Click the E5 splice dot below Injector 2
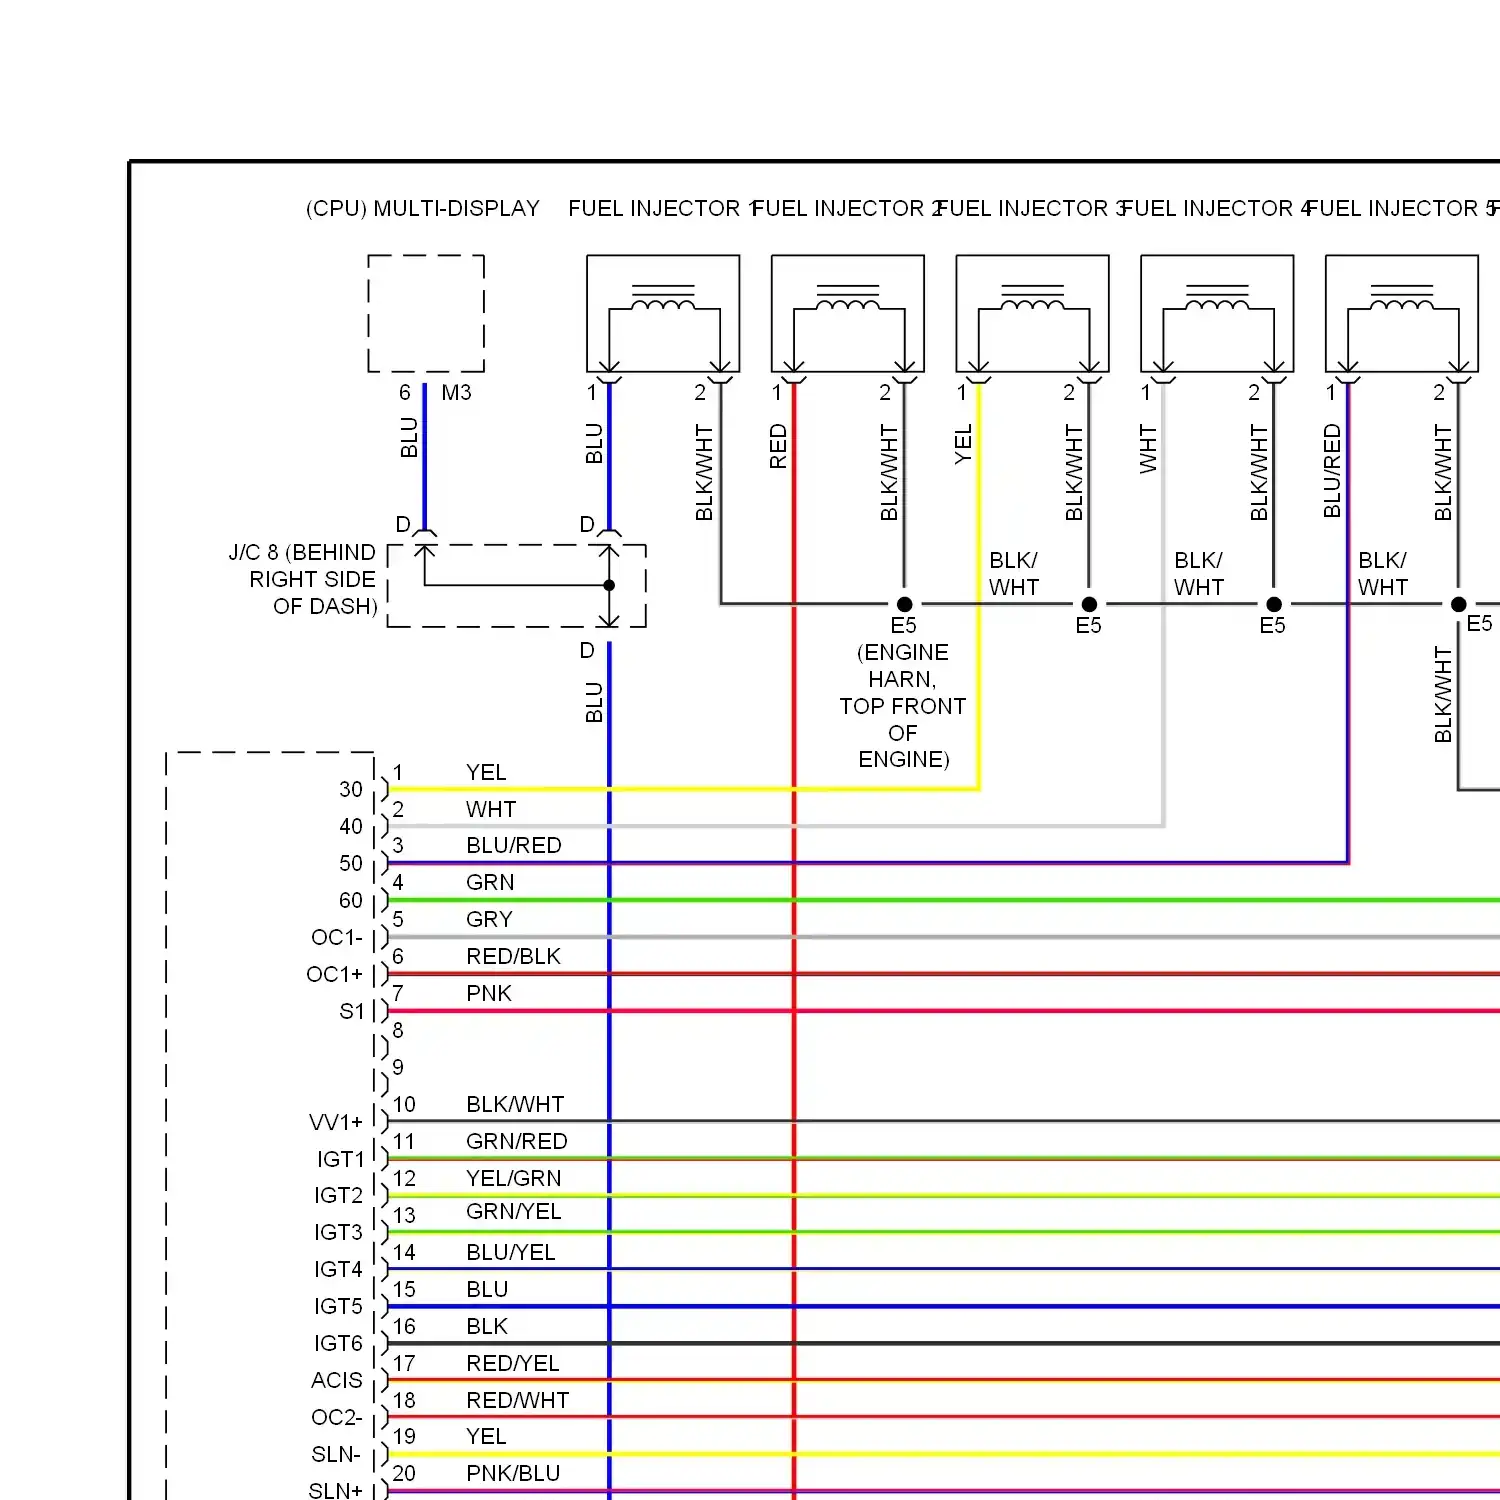Image resolution: width=1500 pixels, height=1500 pixels. [904, 604]
